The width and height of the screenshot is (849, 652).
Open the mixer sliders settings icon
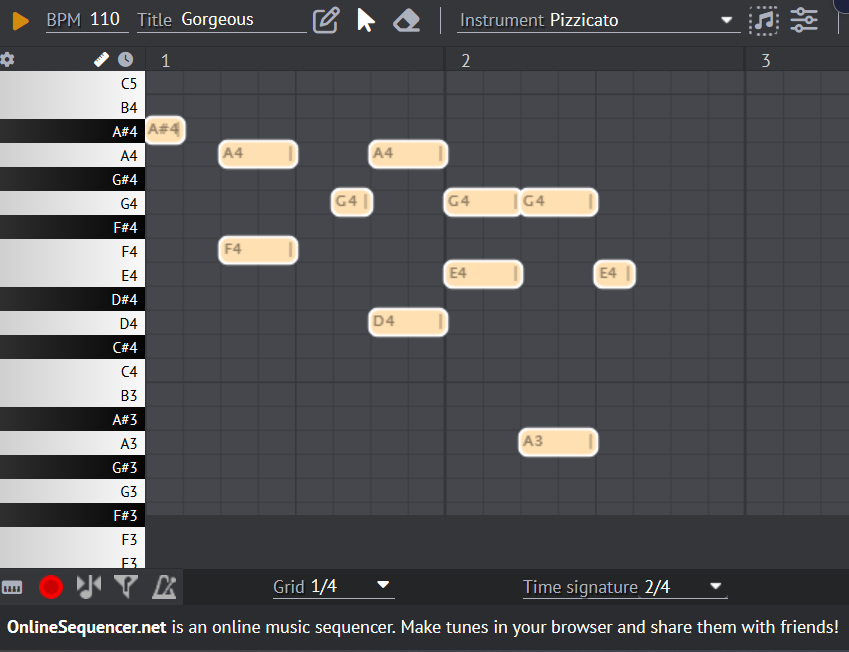click(804, 20)
